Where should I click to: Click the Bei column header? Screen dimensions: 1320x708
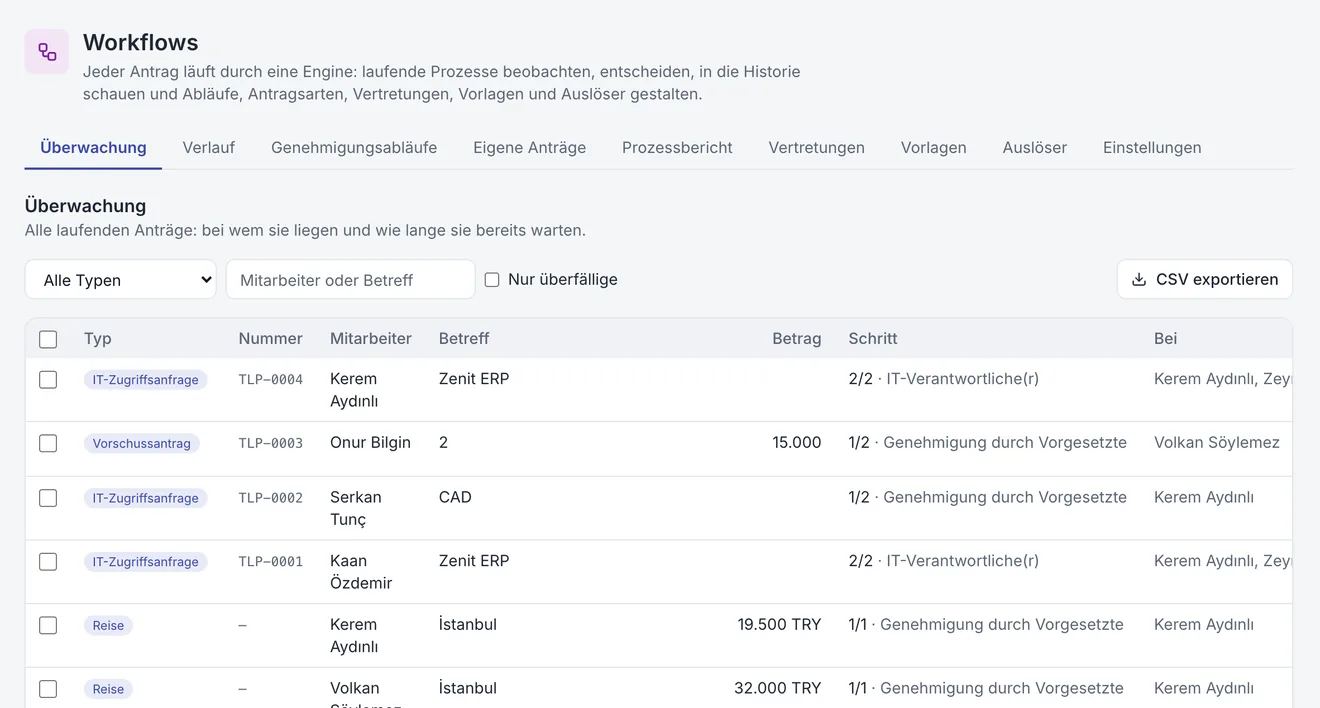[1166, 339]
